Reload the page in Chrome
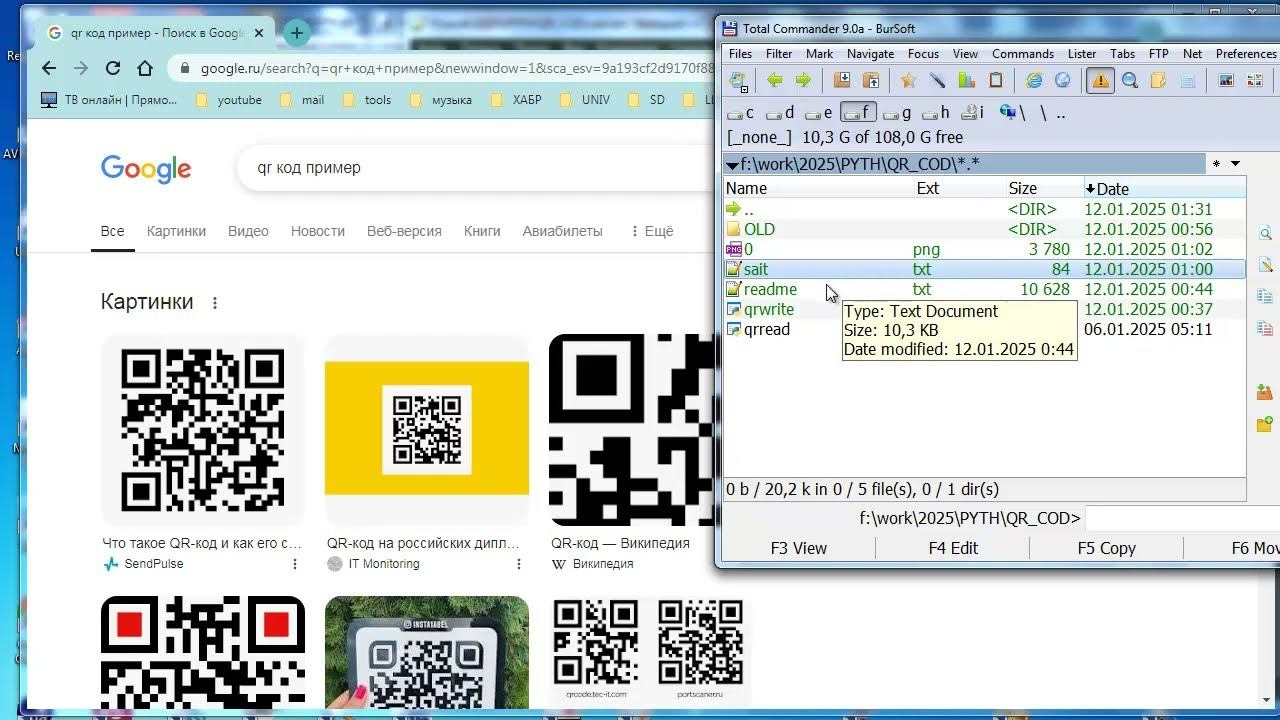1280x720 pixels. 113,68
